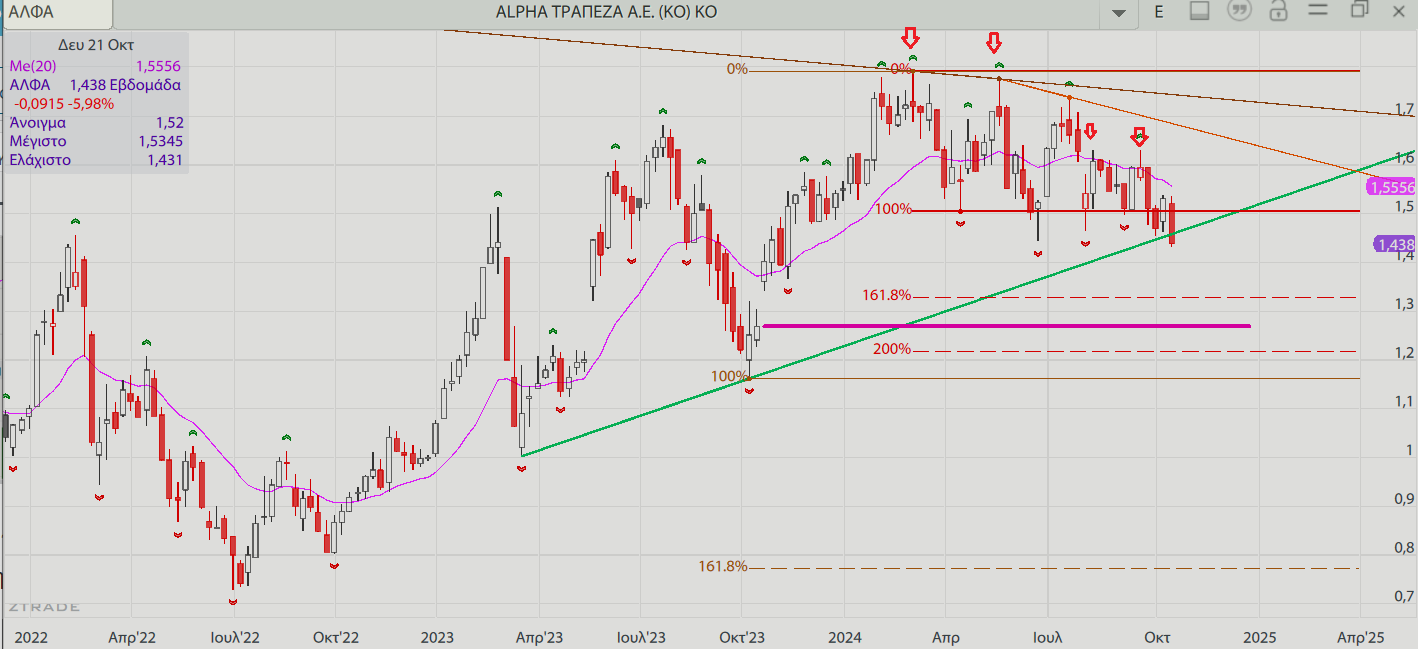Click the purple 1,438 price tag on the axis

click(1395, 244)
